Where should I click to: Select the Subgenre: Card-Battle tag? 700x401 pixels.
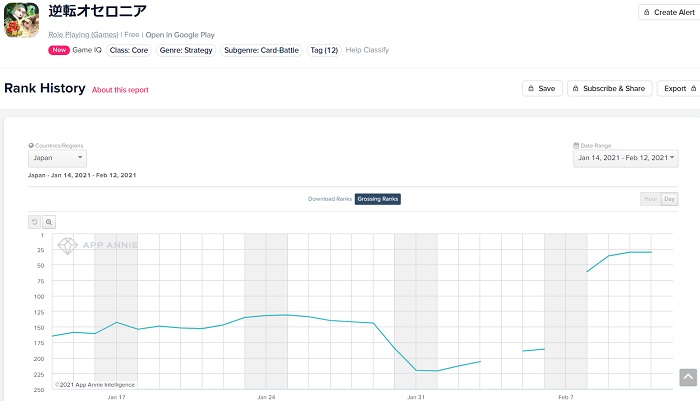pyautogui.click(x=261, y=50)
